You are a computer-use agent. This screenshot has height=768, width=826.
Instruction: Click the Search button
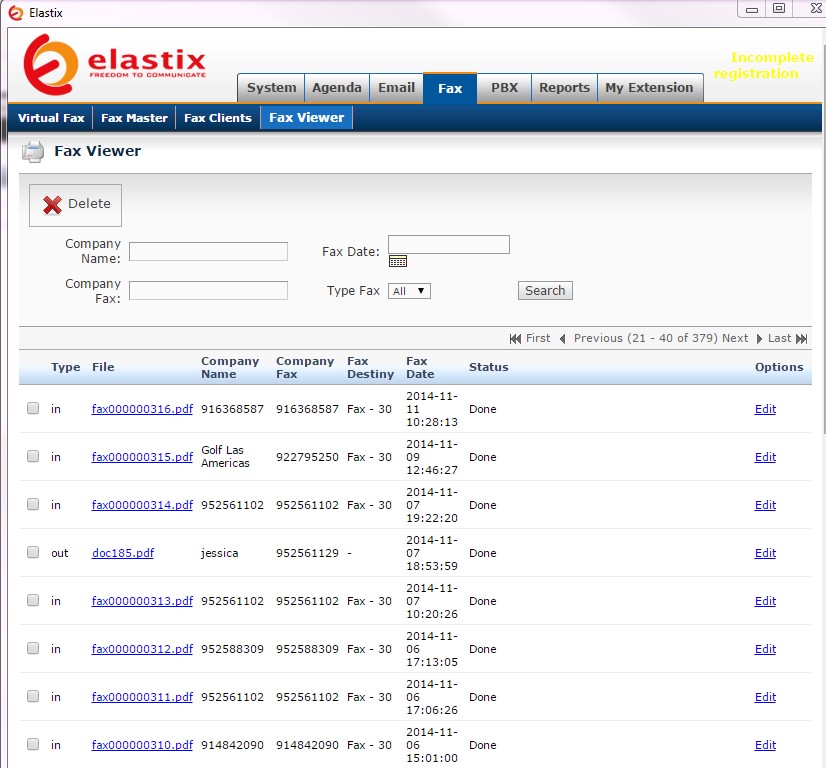click(545, 291)
